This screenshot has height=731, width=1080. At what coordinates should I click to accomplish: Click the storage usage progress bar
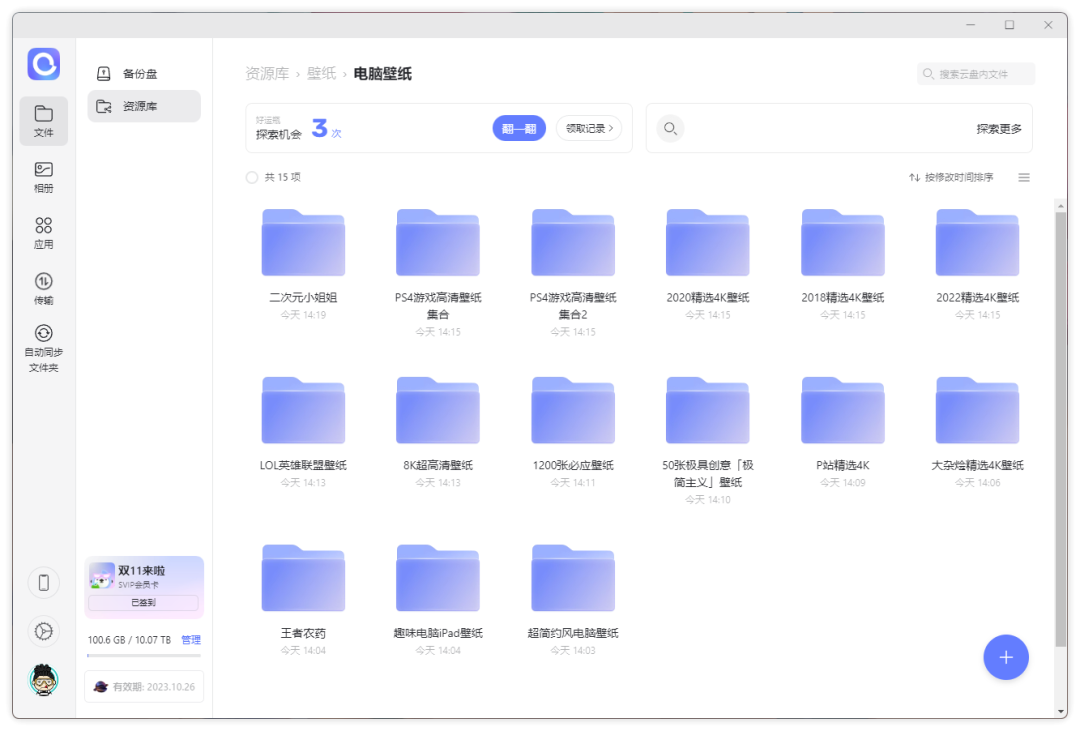coord(144,656)
